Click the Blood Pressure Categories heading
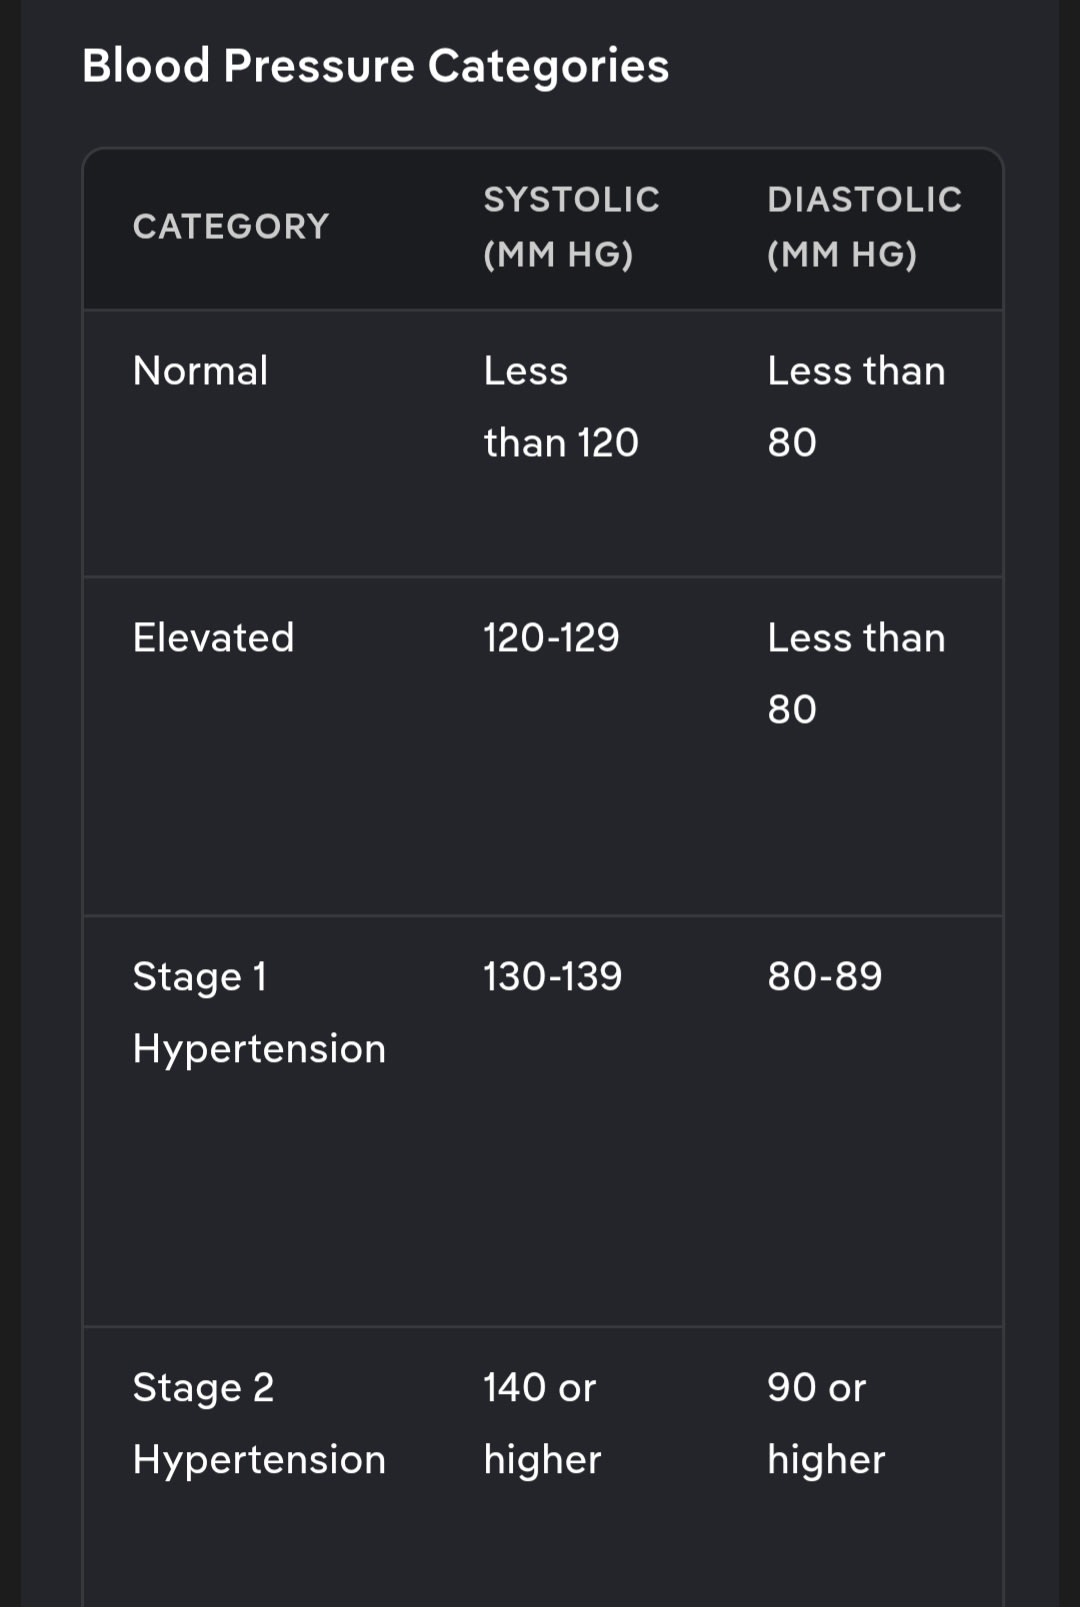Image resolution: width=1080 pixels, height=1607 pixels. (375, 66)
